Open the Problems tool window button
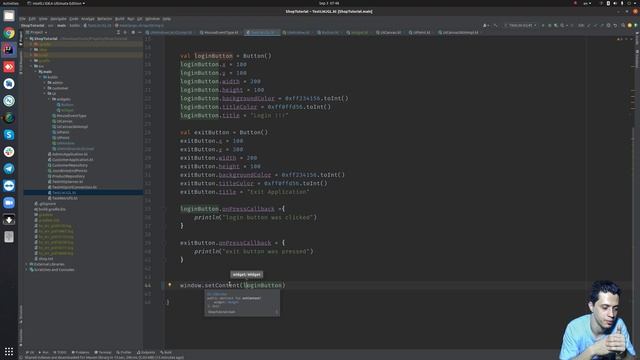Viewport: 640px width, 360px height. click(x=80, y=352)
